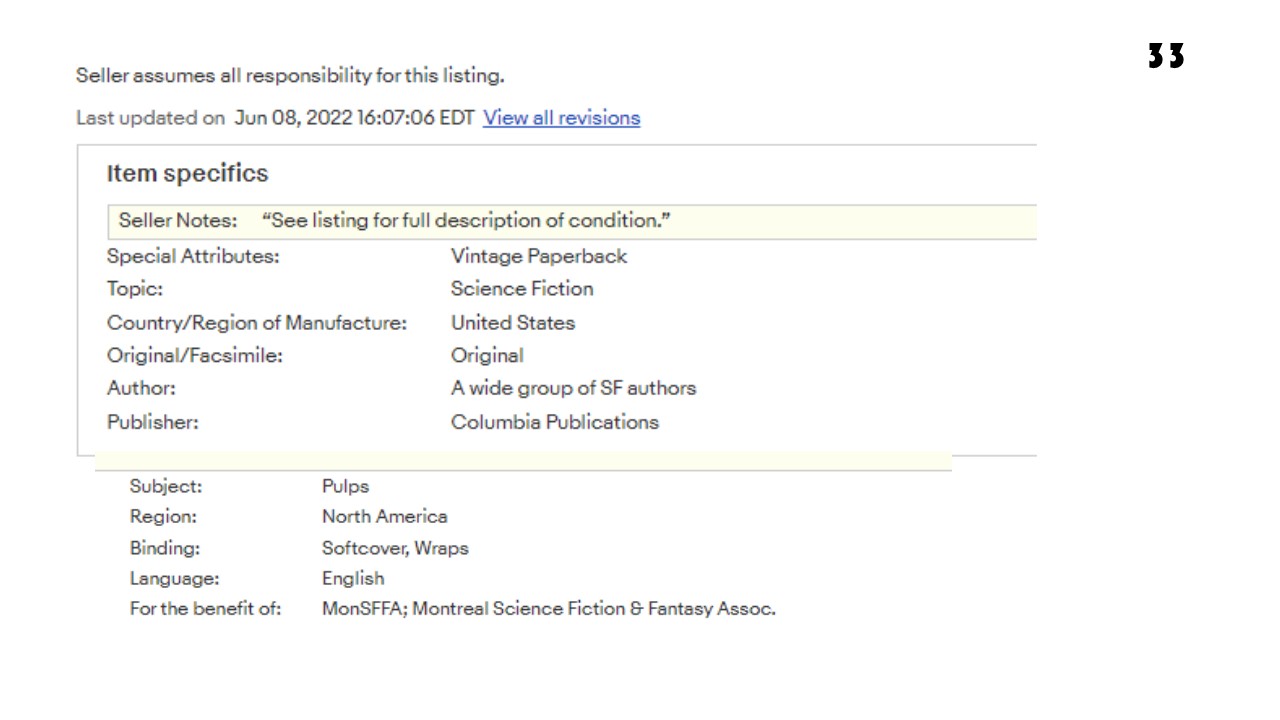Viewport: 1280px width, 720px height.
Task: Click the Special Attributes label
Action: (193, 256)
